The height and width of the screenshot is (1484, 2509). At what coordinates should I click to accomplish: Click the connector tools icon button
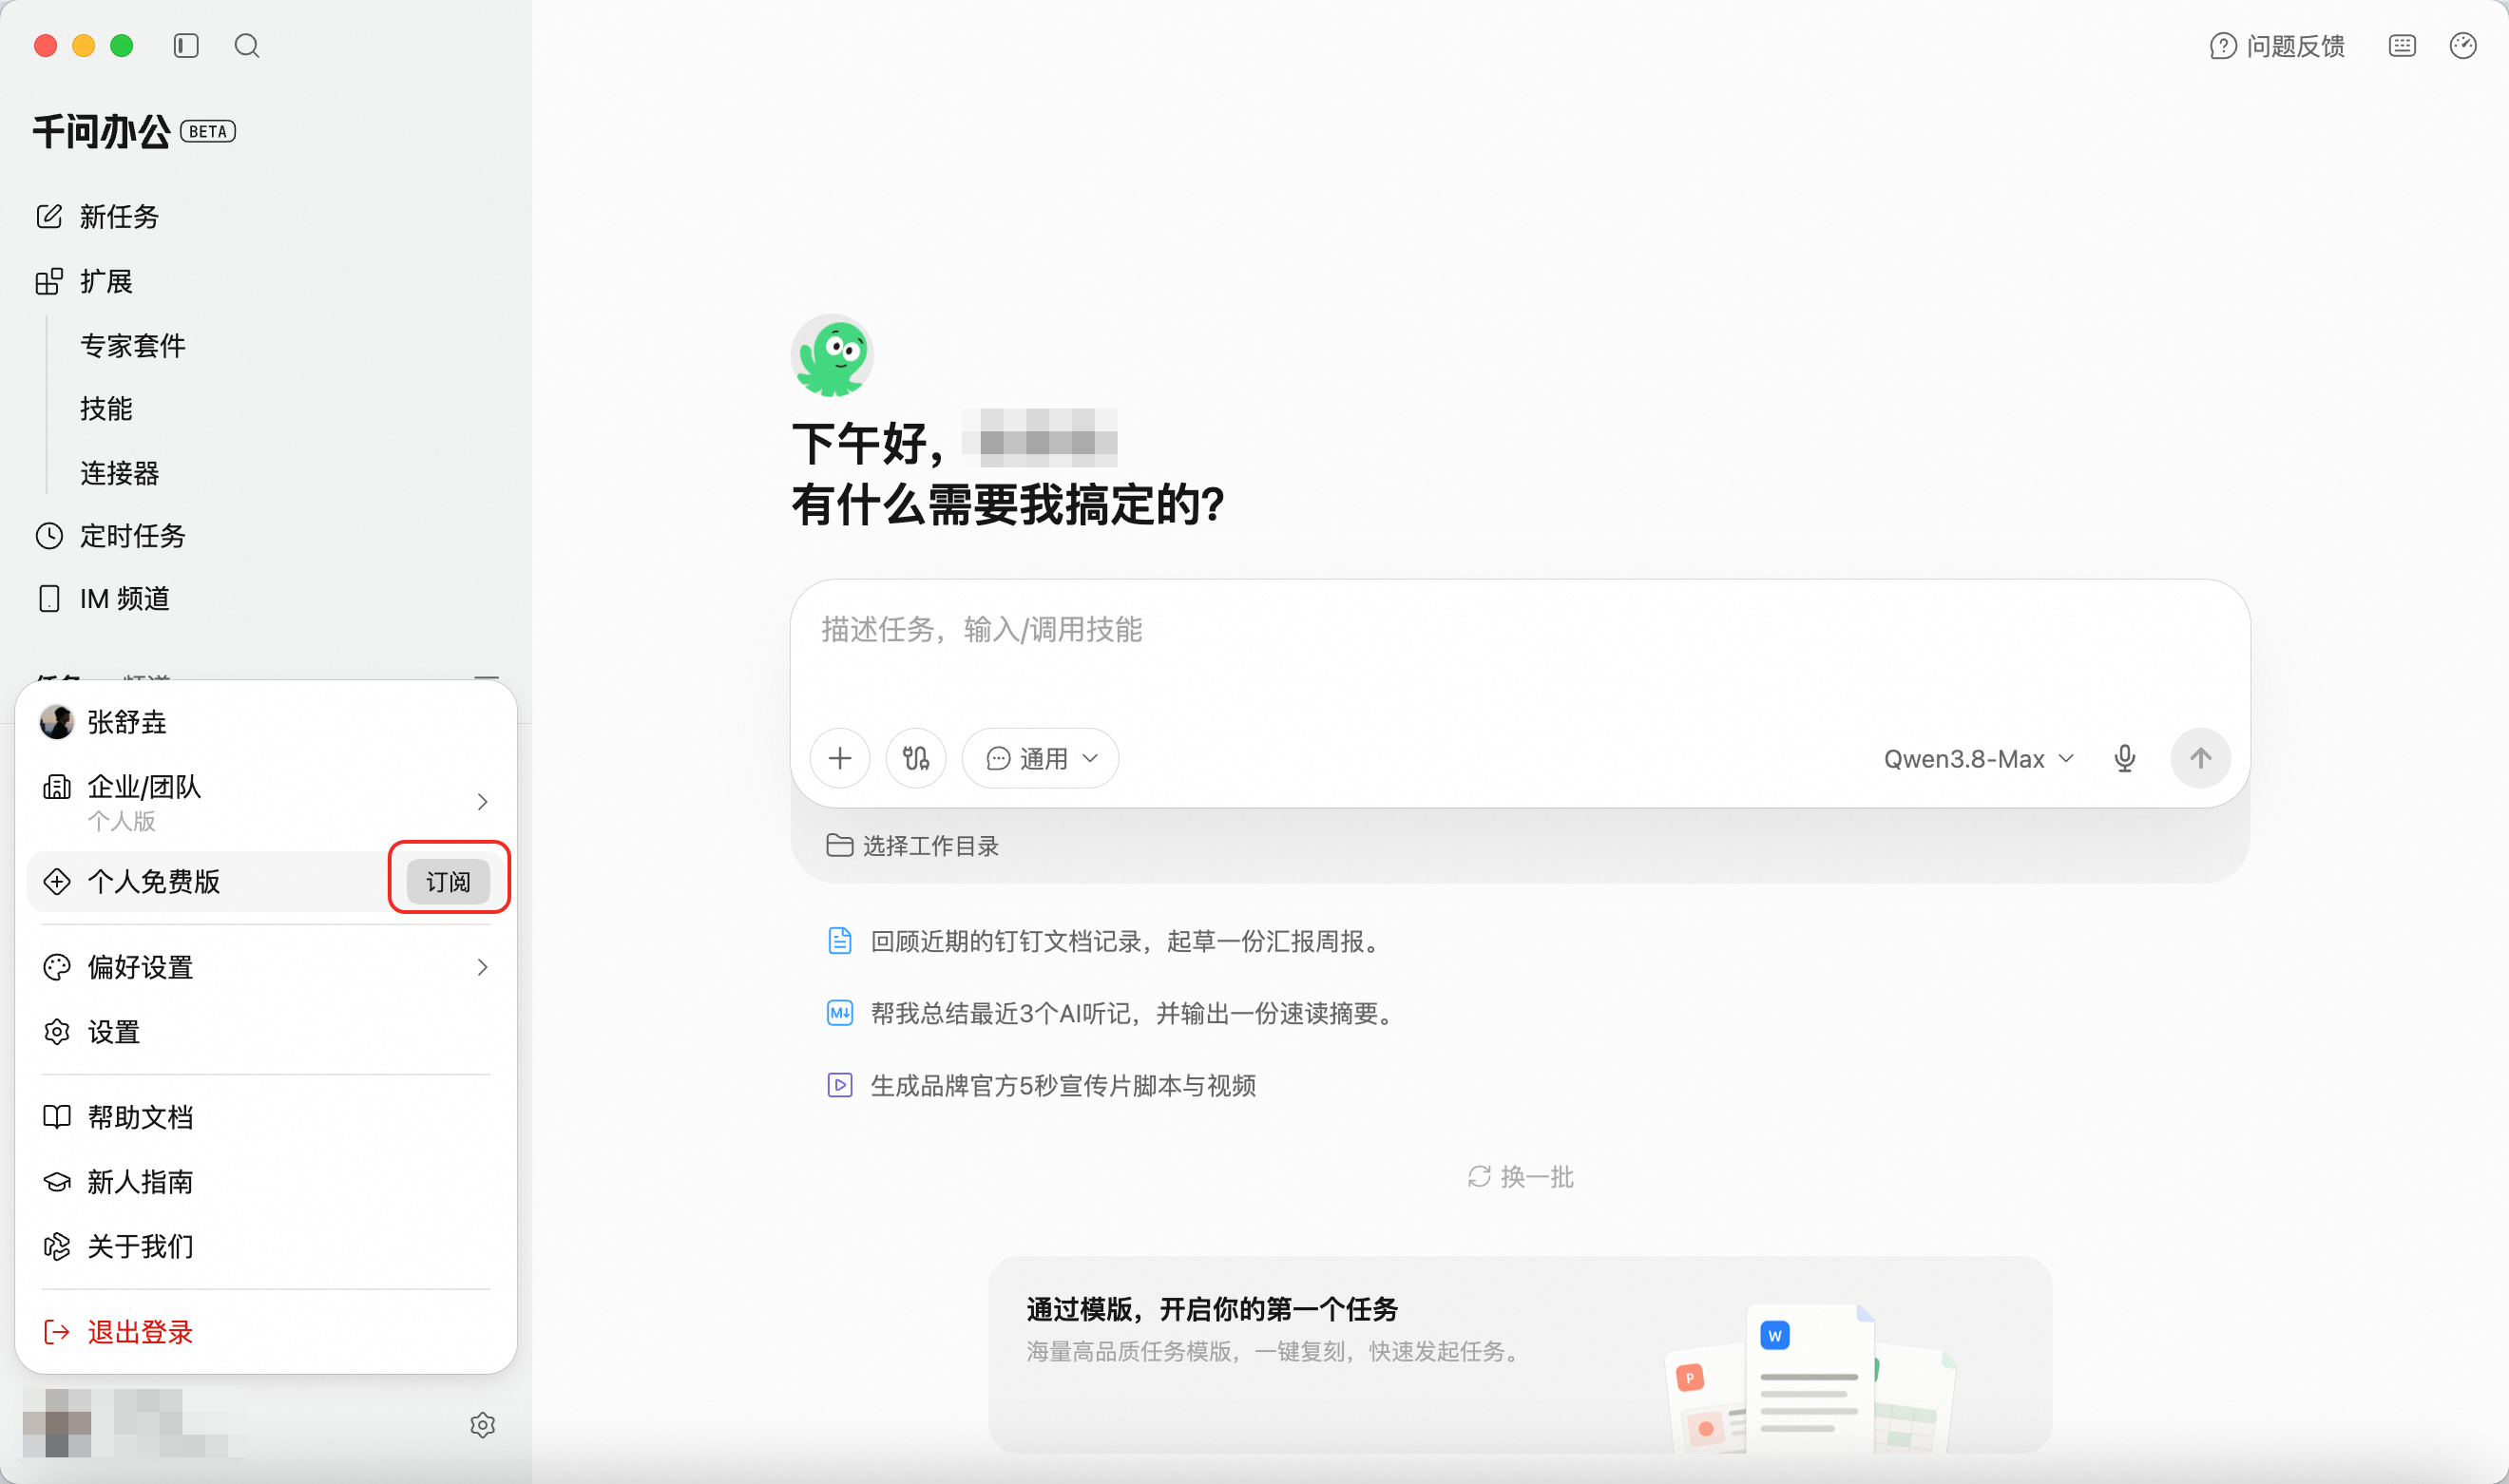pos(916,758)
